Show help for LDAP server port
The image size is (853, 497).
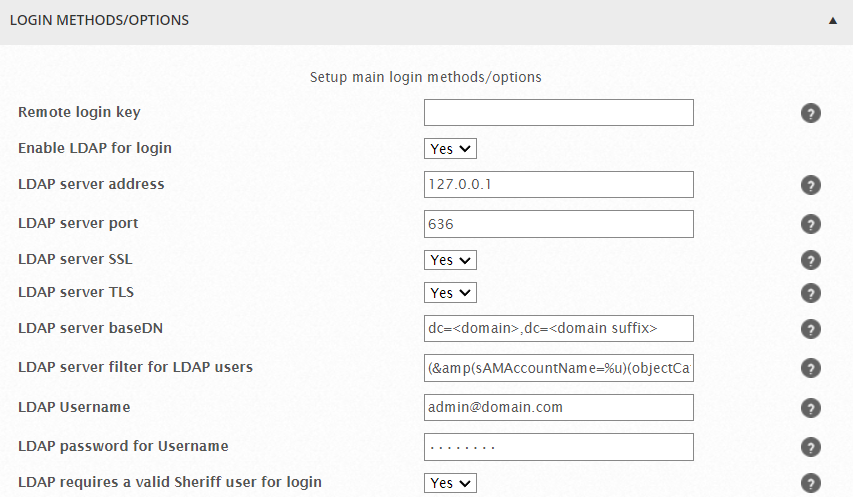pos(811,224)
